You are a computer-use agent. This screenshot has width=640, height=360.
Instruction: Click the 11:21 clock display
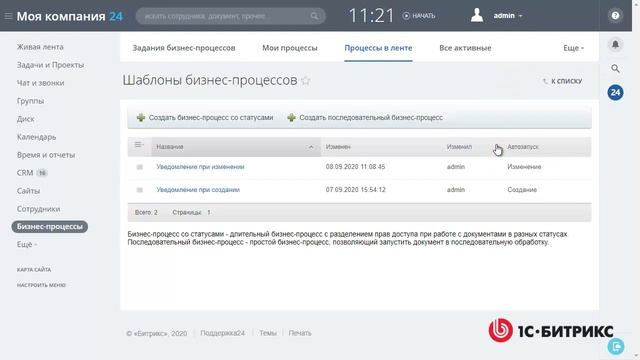click(371, 16)
